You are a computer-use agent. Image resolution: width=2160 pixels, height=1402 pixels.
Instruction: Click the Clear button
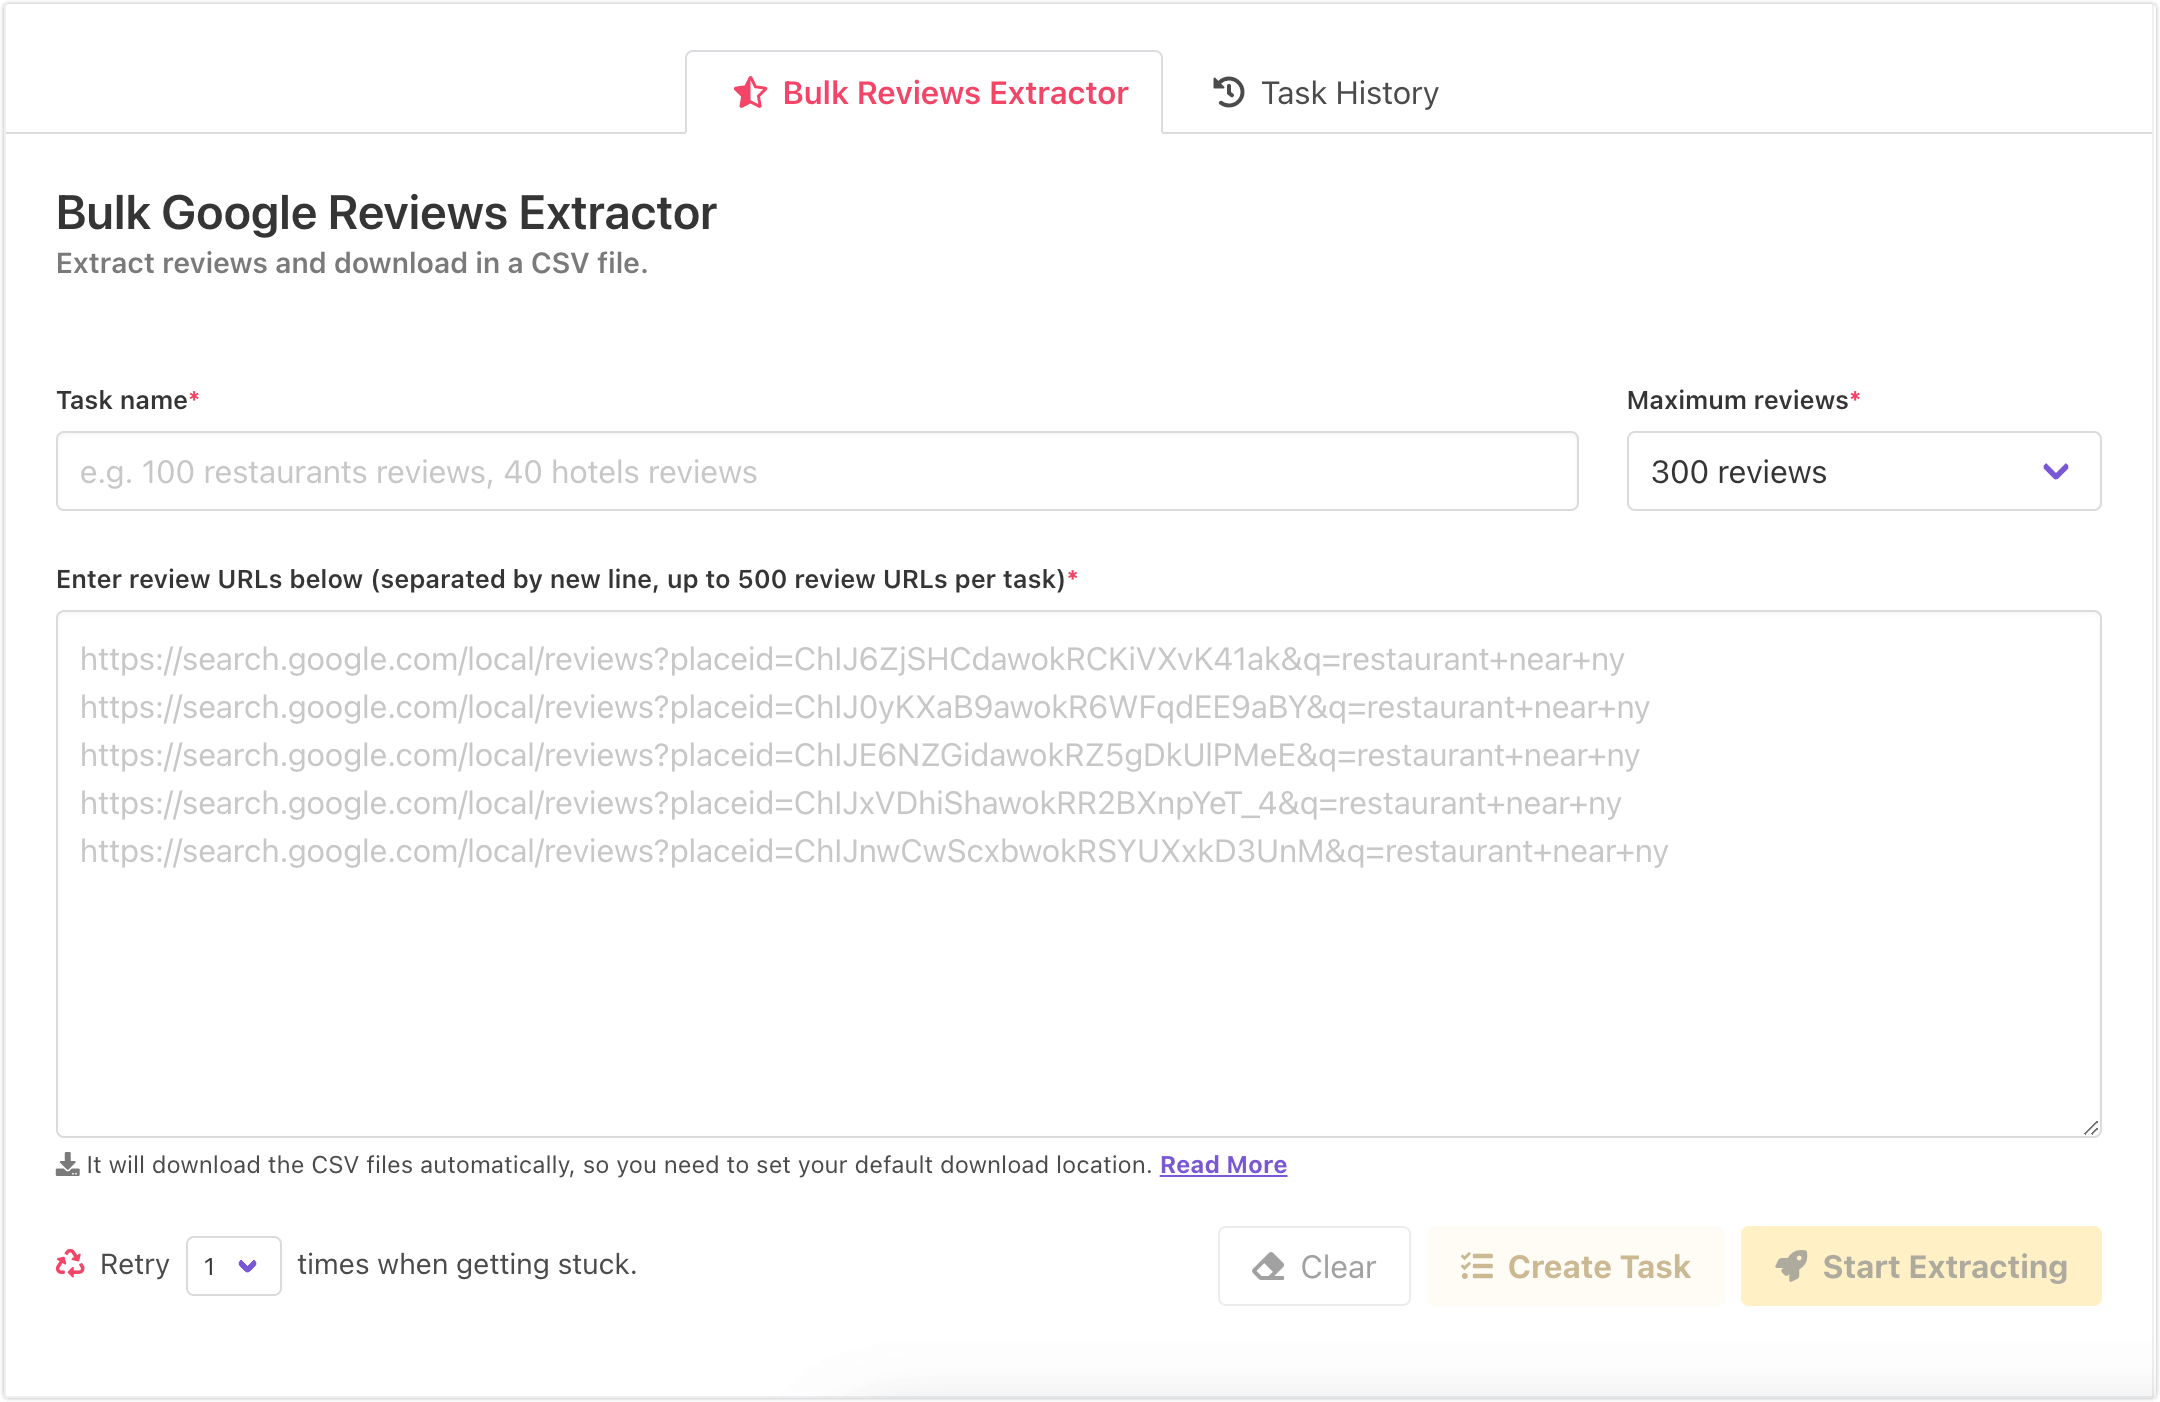(x=1314, y=1266)
